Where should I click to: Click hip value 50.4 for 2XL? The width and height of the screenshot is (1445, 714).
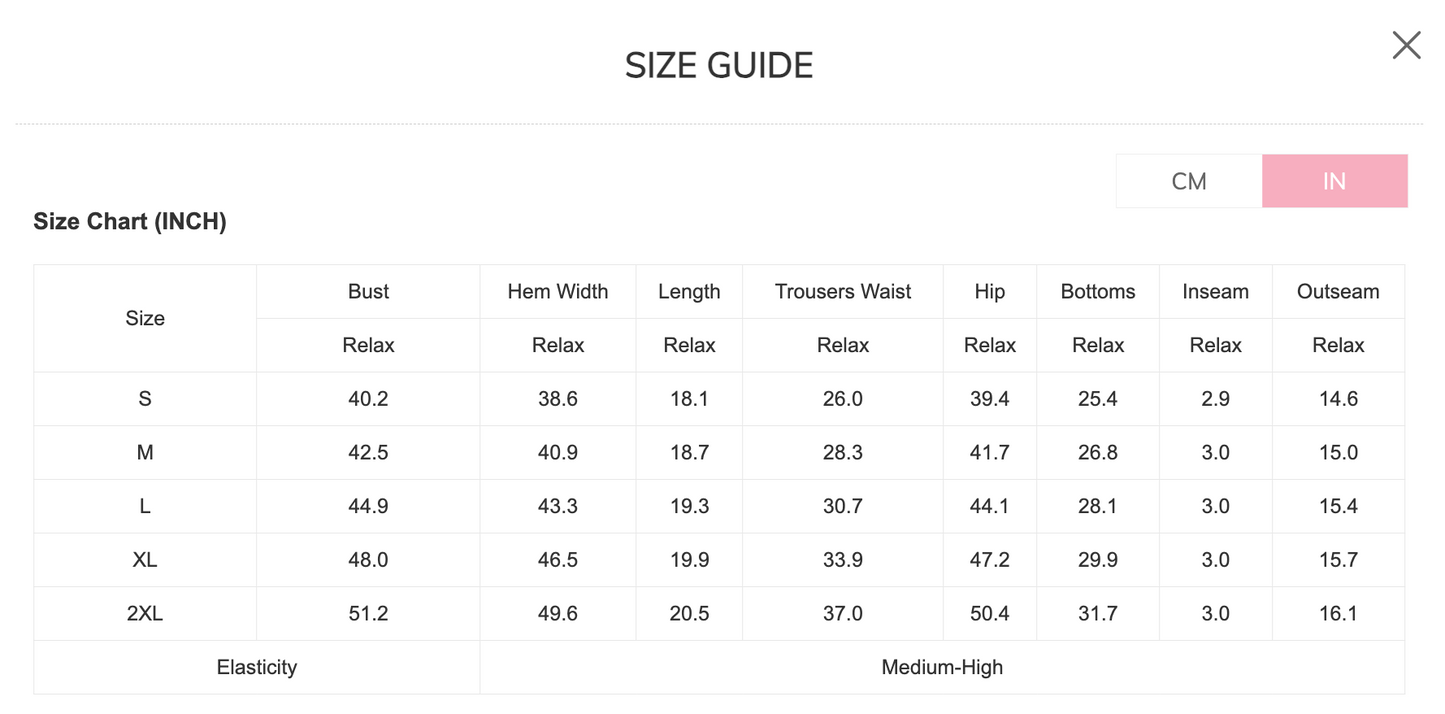[990, 614]
